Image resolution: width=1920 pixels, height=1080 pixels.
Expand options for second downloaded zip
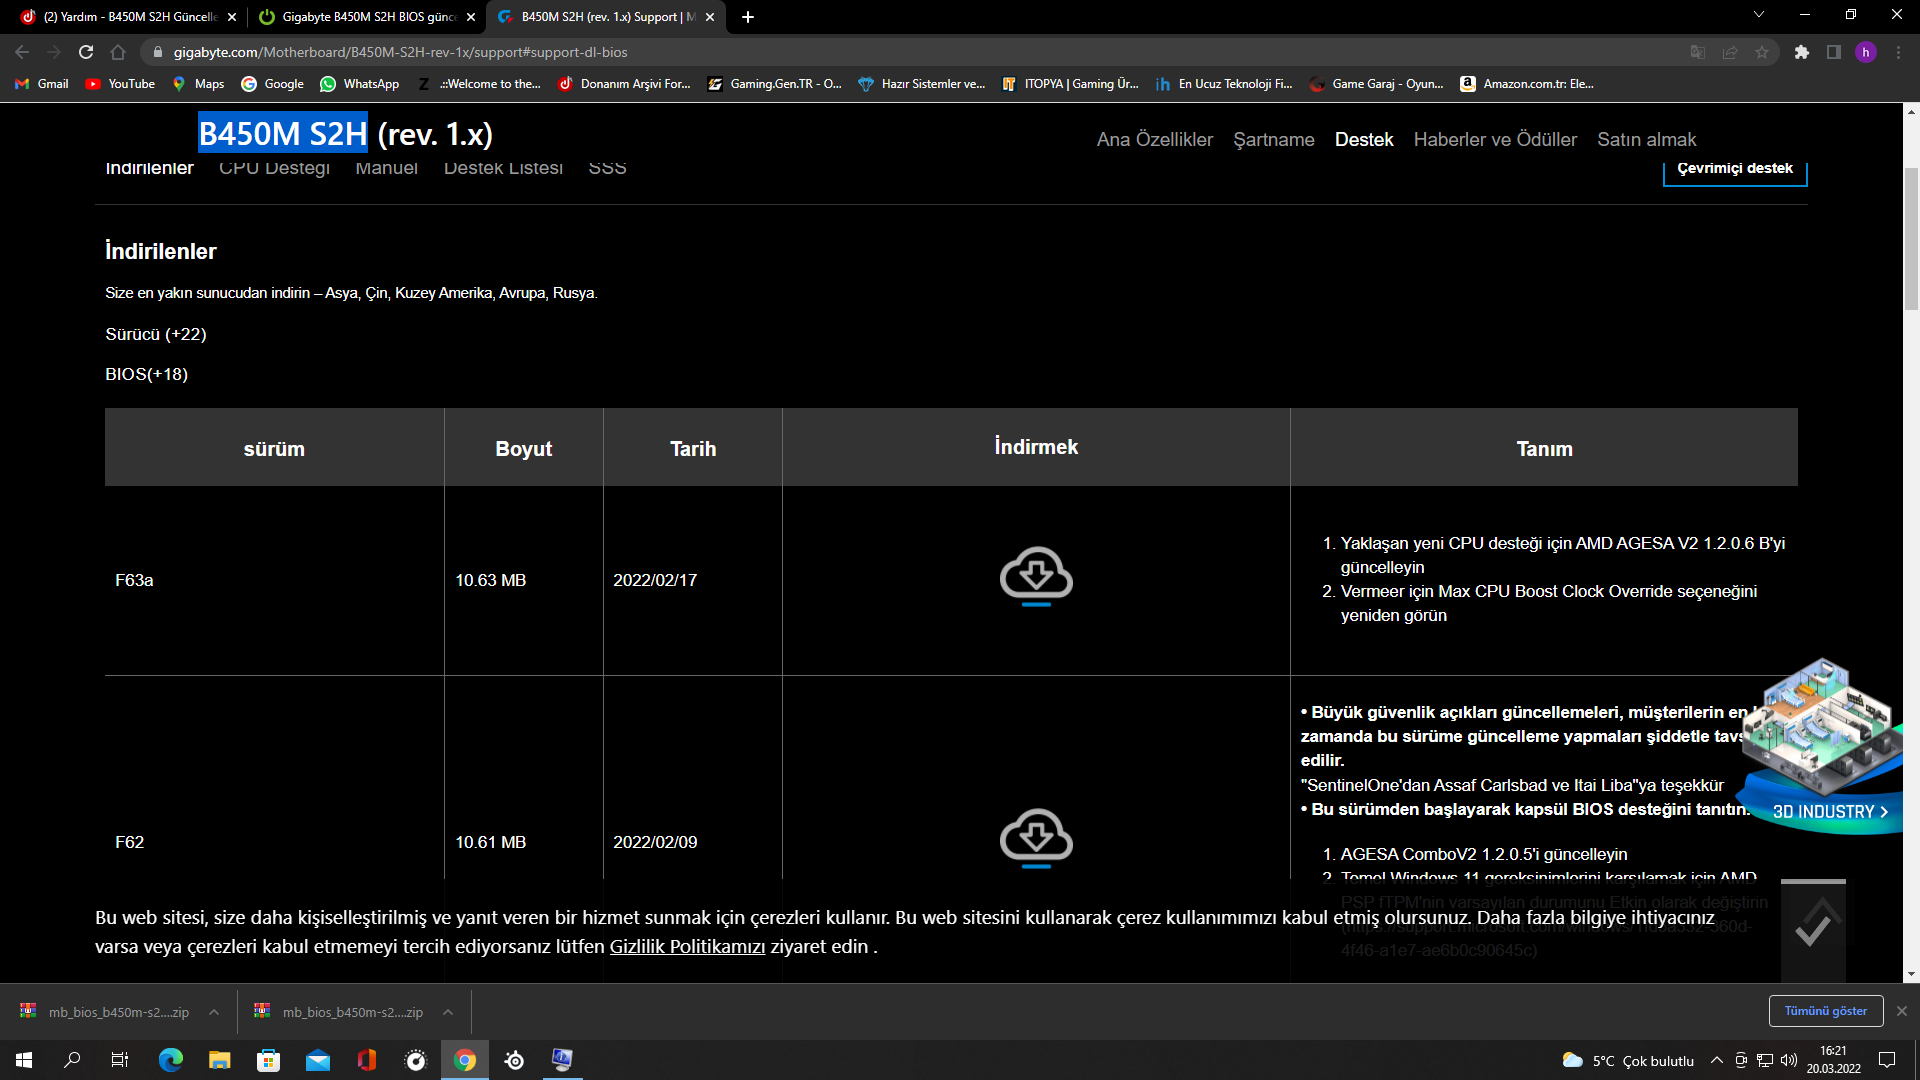[x=448, y=1012]
